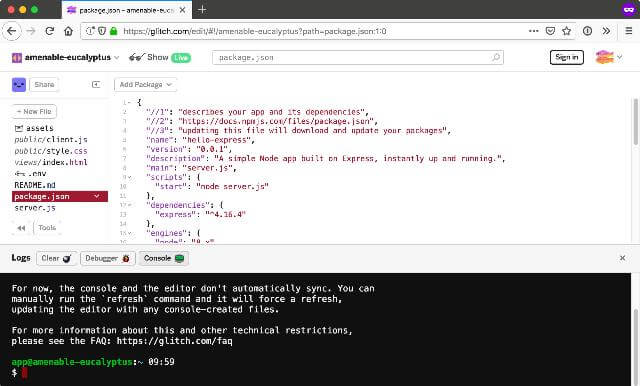Open views/index.html file
The image size is (640, 386).
click(51, 162)
